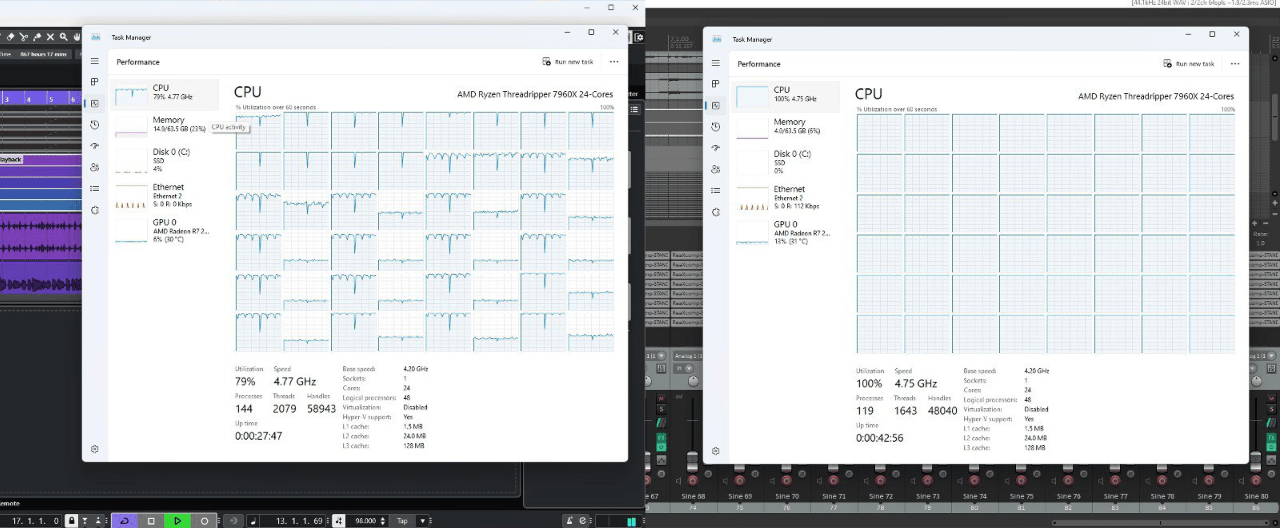Open Settings gear in left Task Manager
1280x528 pixels.
(x=95, y=450)
